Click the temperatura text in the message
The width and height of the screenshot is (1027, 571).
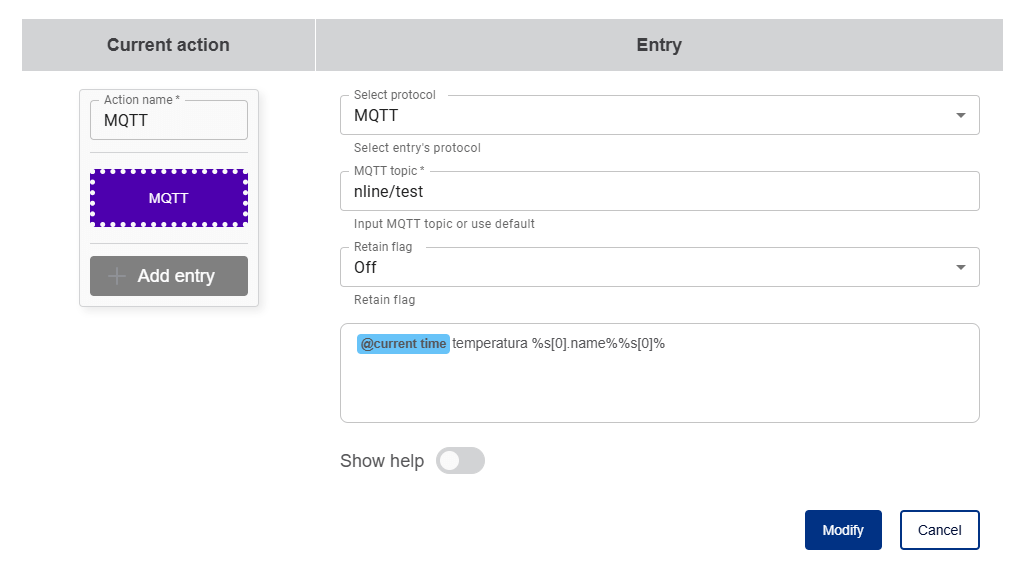tap(490, 344)
